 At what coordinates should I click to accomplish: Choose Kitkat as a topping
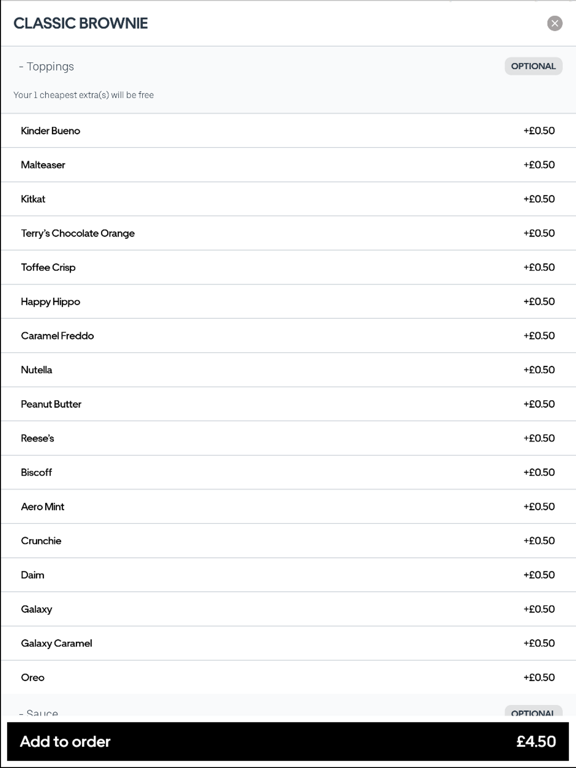288,199
